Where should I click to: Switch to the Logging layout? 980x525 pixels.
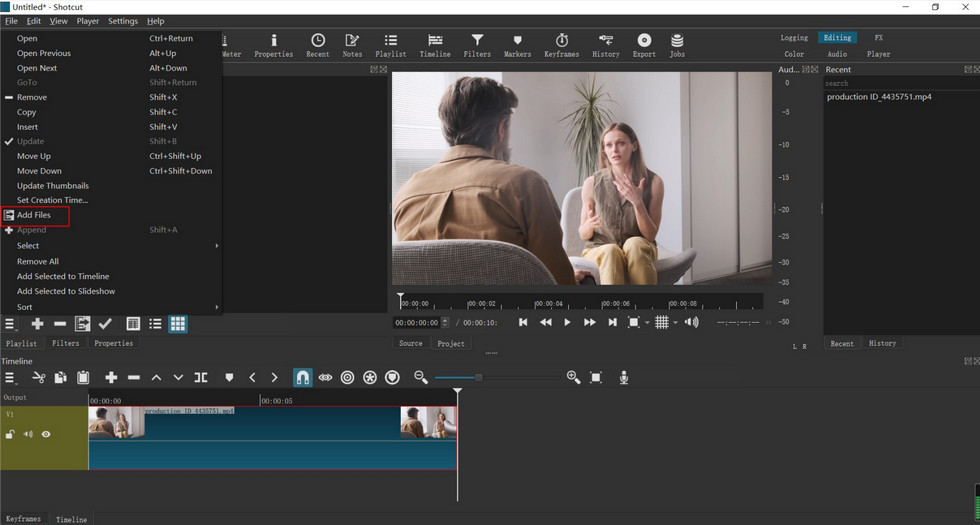(x=794, y=38)
